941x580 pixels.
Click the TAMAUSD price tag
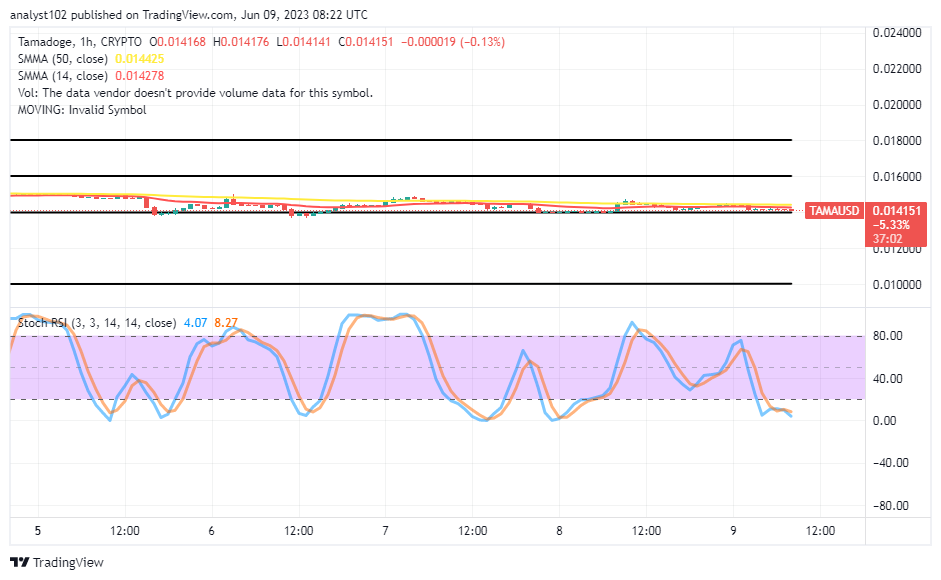[x=834, y=211]
